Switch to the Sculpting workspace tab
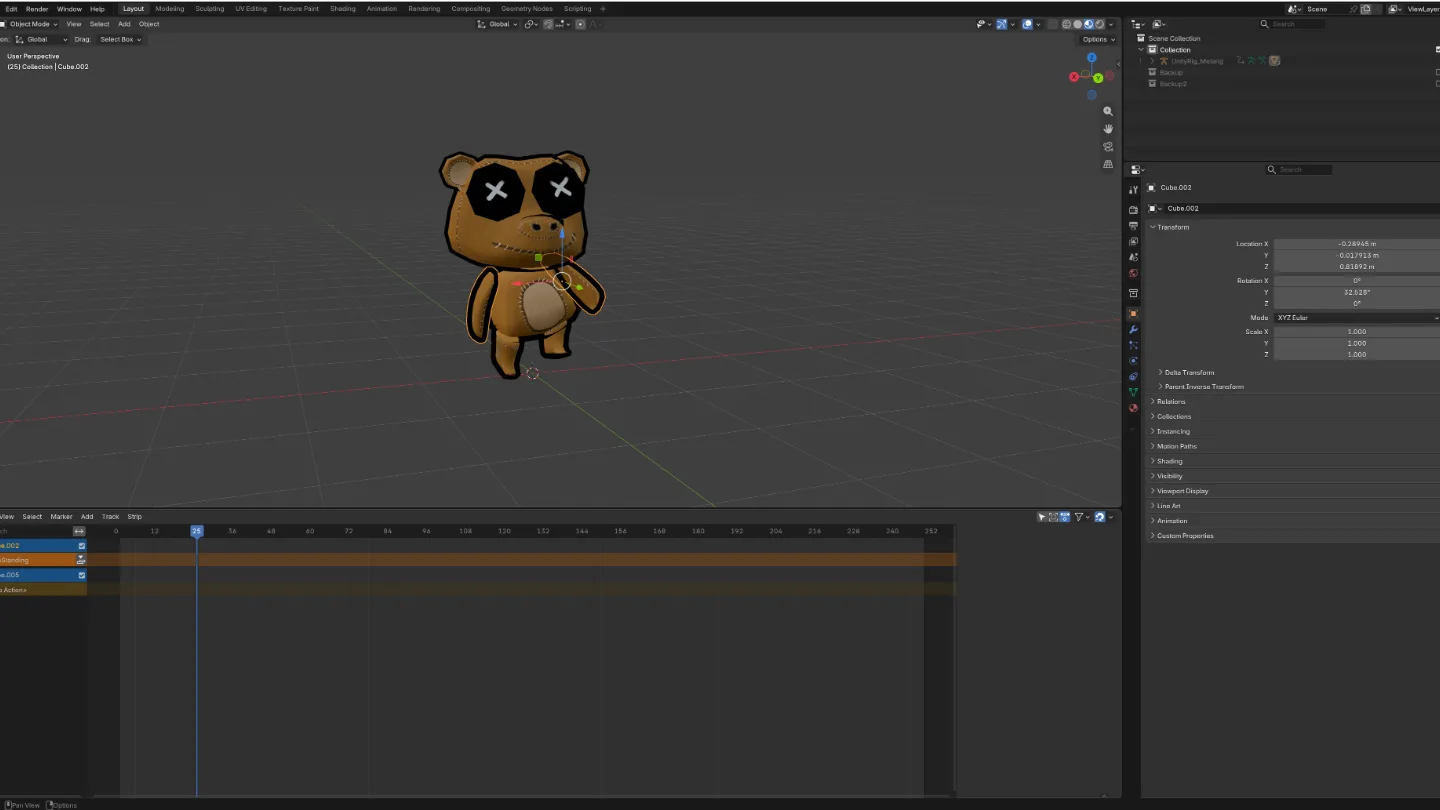Screen dimensions: 1440x810 point(210,9)
